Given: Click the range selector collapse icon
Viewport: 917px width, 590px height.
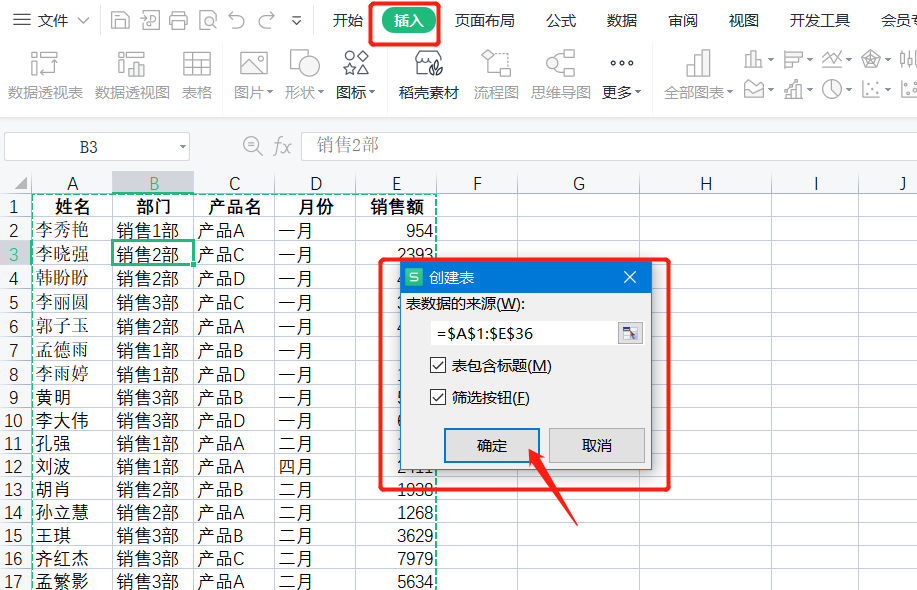Looking at the screenshot, I should (630, 333).
